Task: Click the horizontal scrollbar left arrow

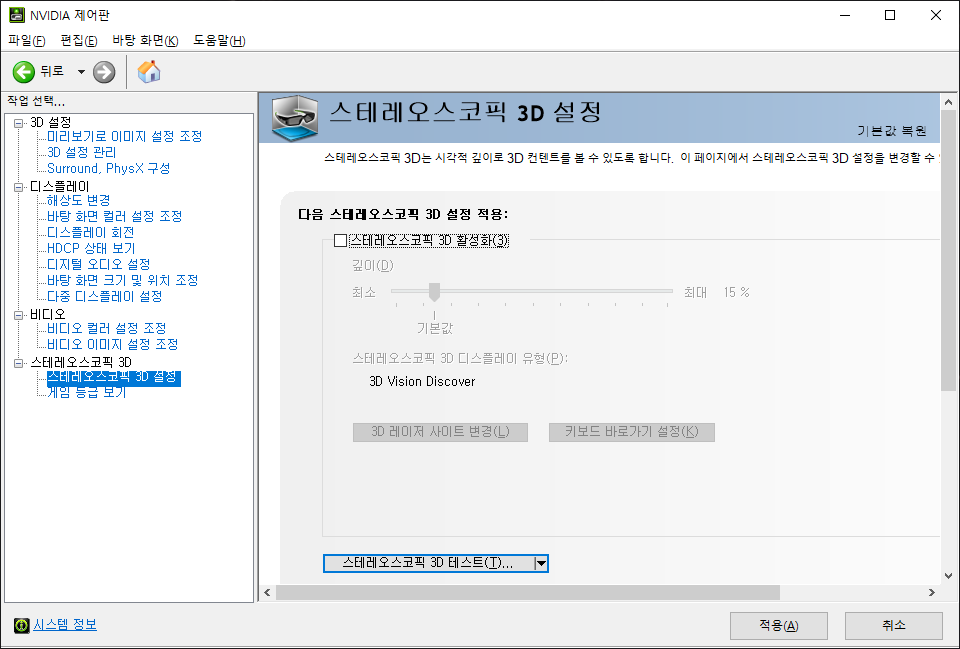Action: [x=267, y=592]
